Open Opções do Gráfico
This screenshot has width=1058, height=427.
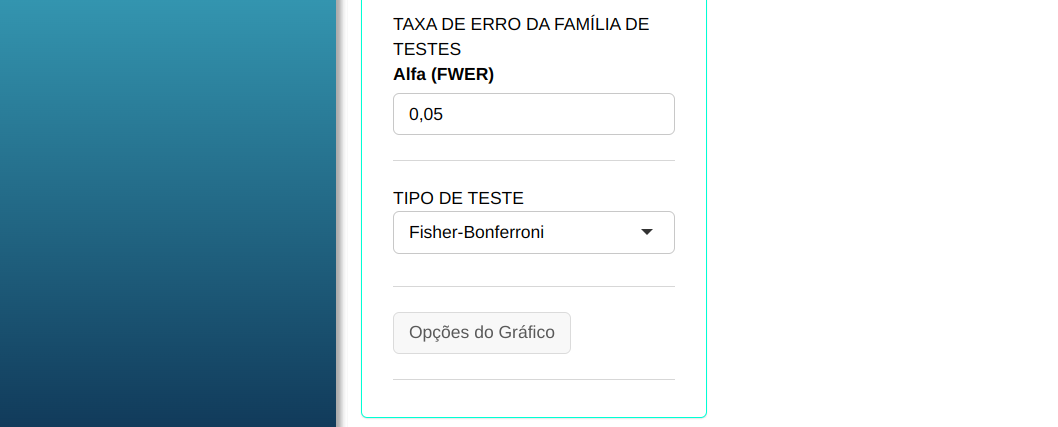tap(482, 333)
